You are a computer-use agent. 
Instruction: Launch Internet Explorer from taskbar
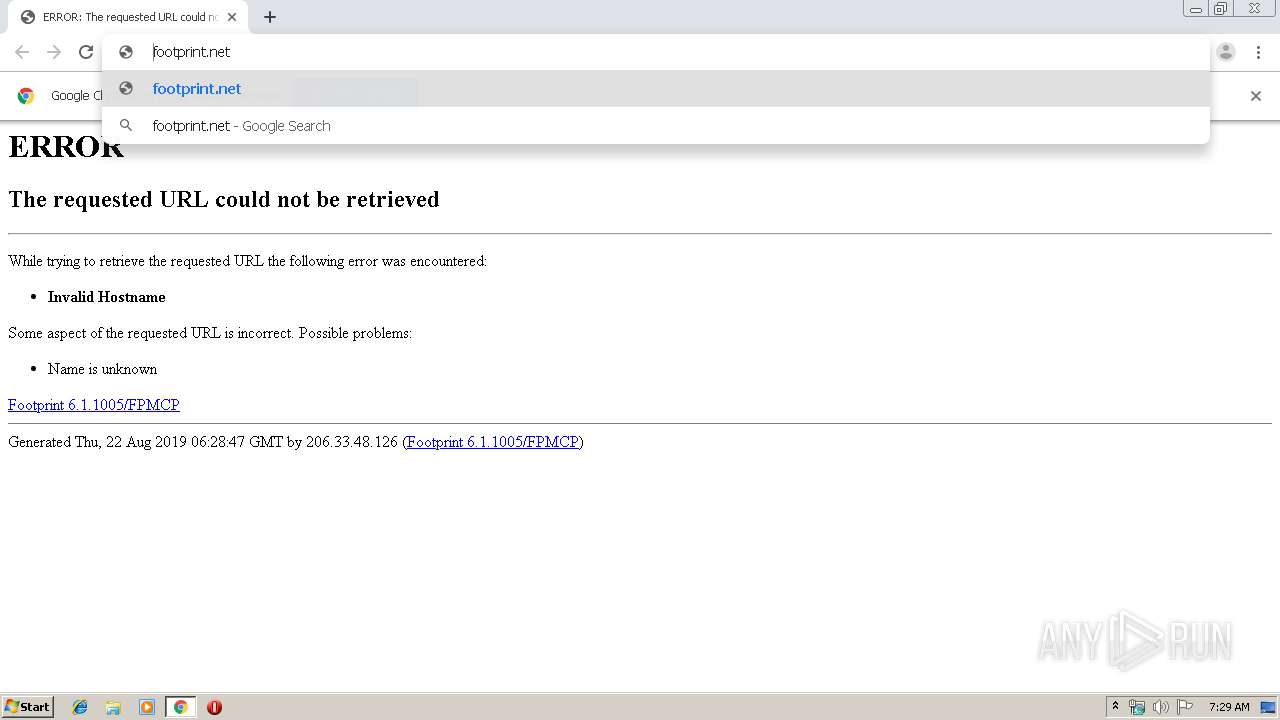80,707
